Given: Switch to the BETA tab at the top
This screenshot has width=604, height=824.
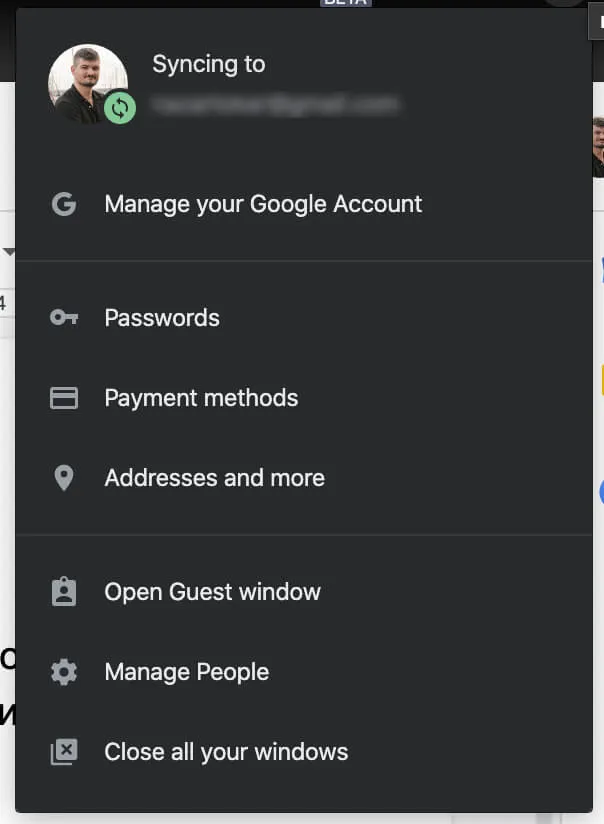Looking at the screenshot, I should tap(345, 3).
